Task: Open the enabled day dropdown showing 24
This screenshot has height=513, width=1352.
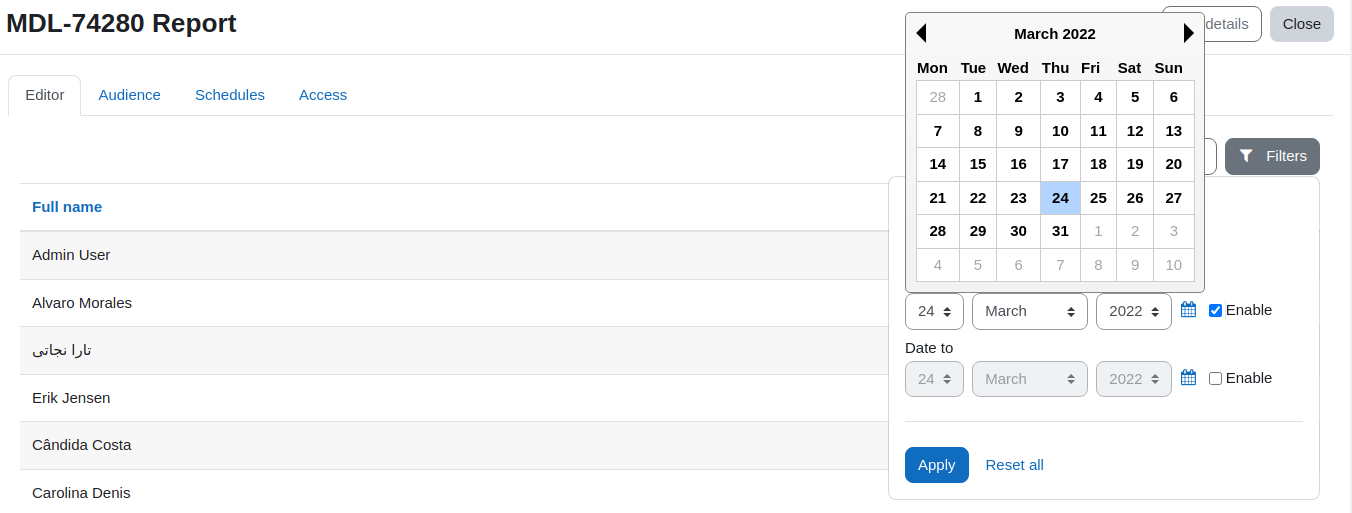Action: click(934, 311)
